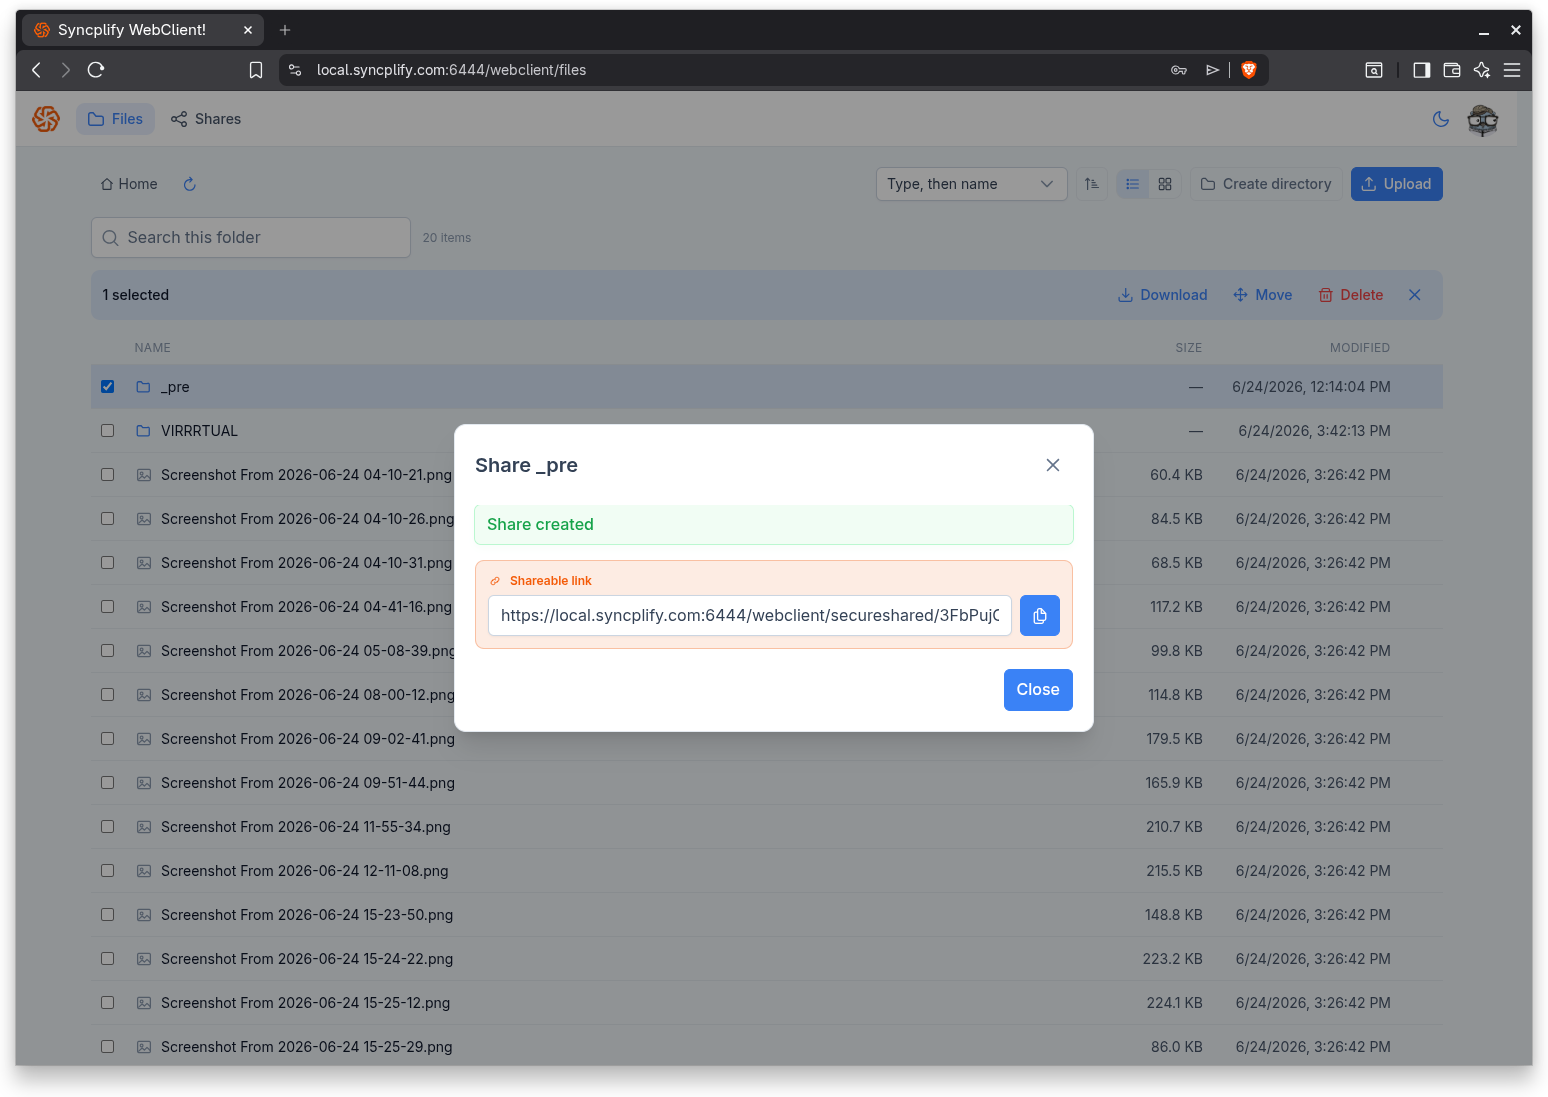The width and height of the screenshot is (1548, 1097).
Task: Open the user avatar menu
Action: 1483,120
